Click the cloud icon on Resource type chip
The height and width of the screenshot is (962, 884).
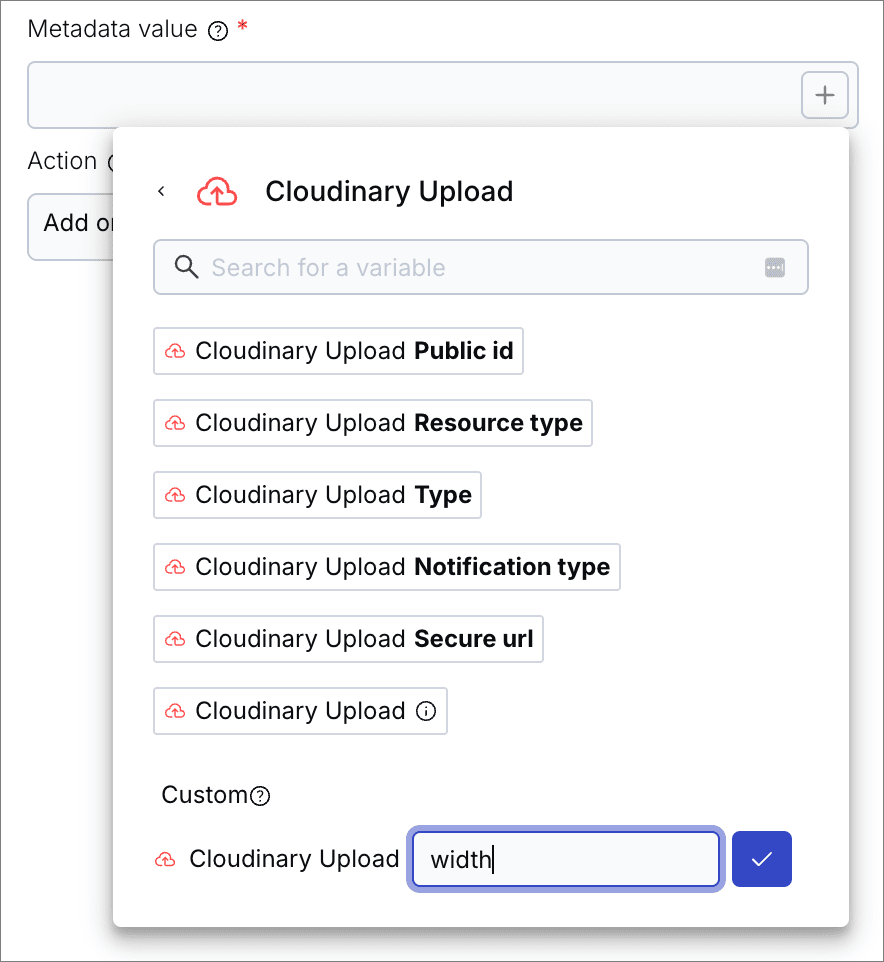(175, 423)
